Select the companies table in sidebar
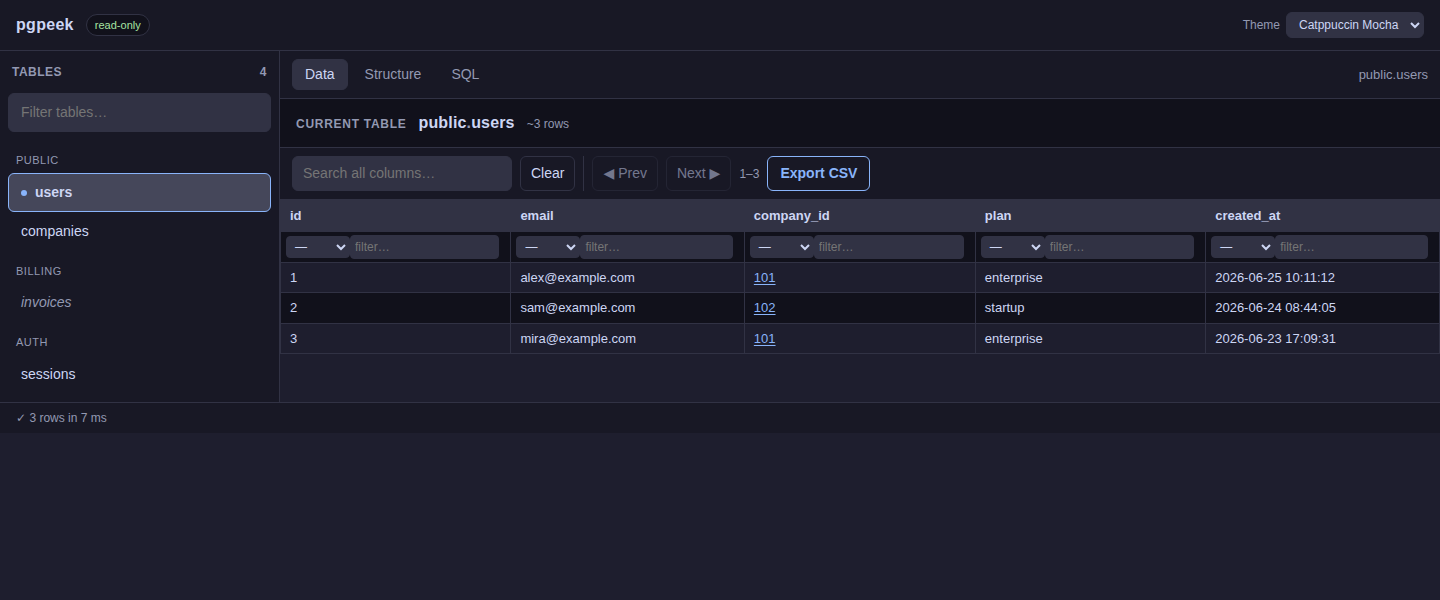1440x600 pixels. coord(139,231)
